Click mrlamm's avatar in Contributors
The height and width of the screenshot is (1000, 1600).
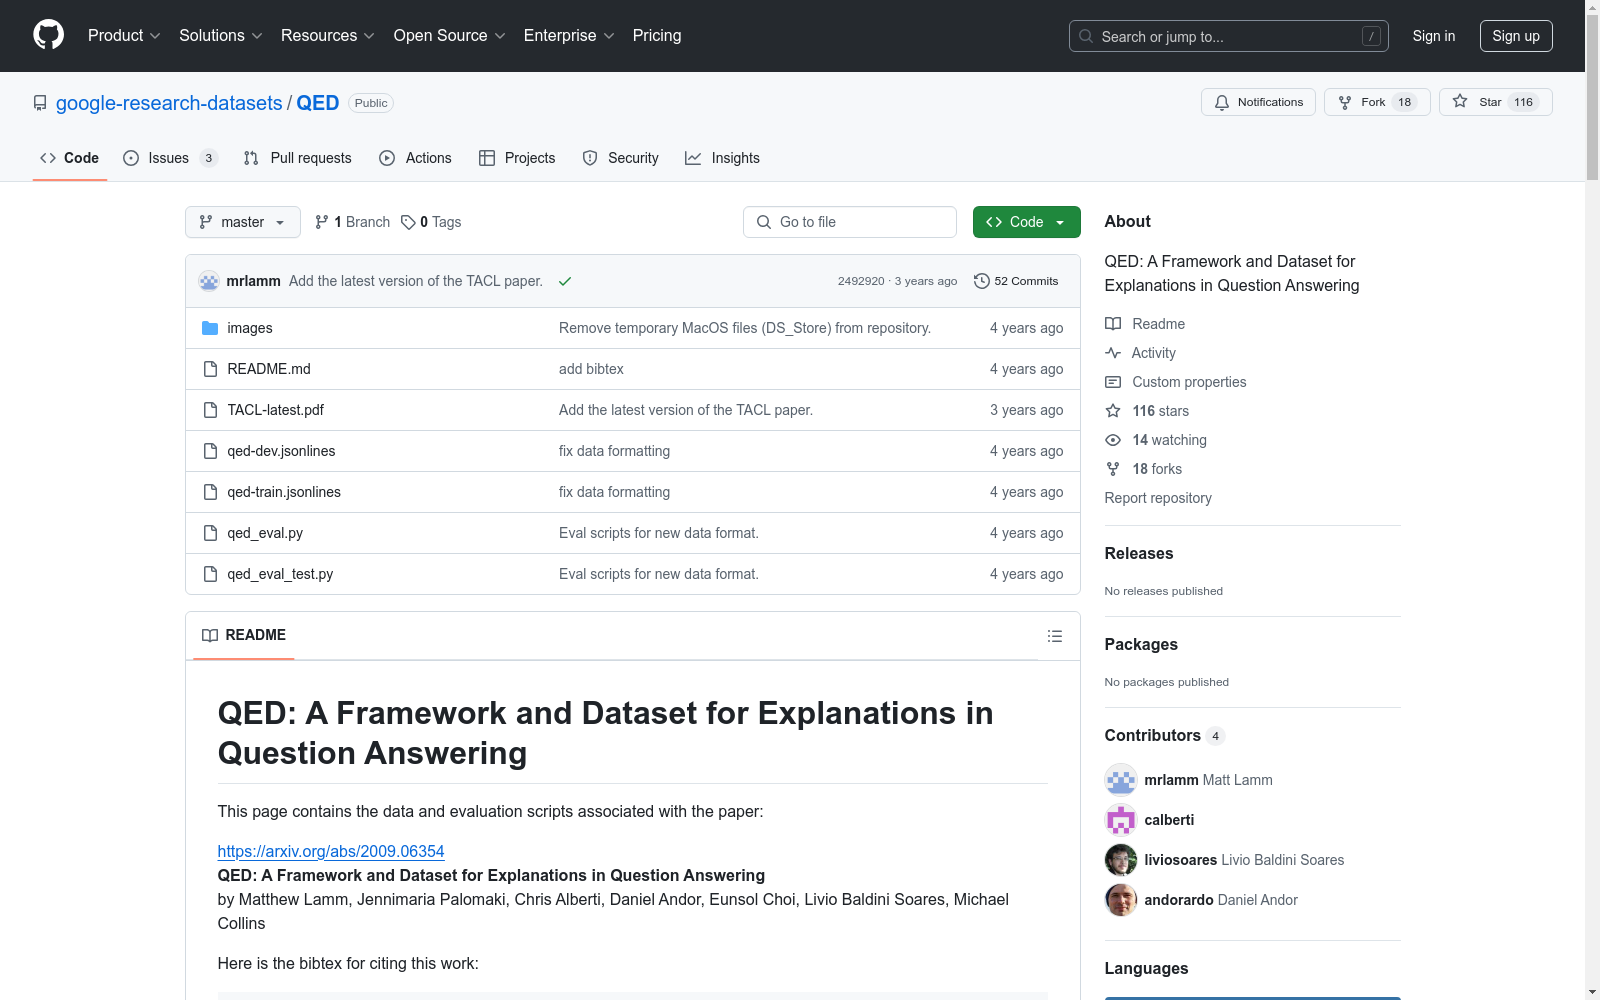pyautogui.click(x=1121, y=780)
